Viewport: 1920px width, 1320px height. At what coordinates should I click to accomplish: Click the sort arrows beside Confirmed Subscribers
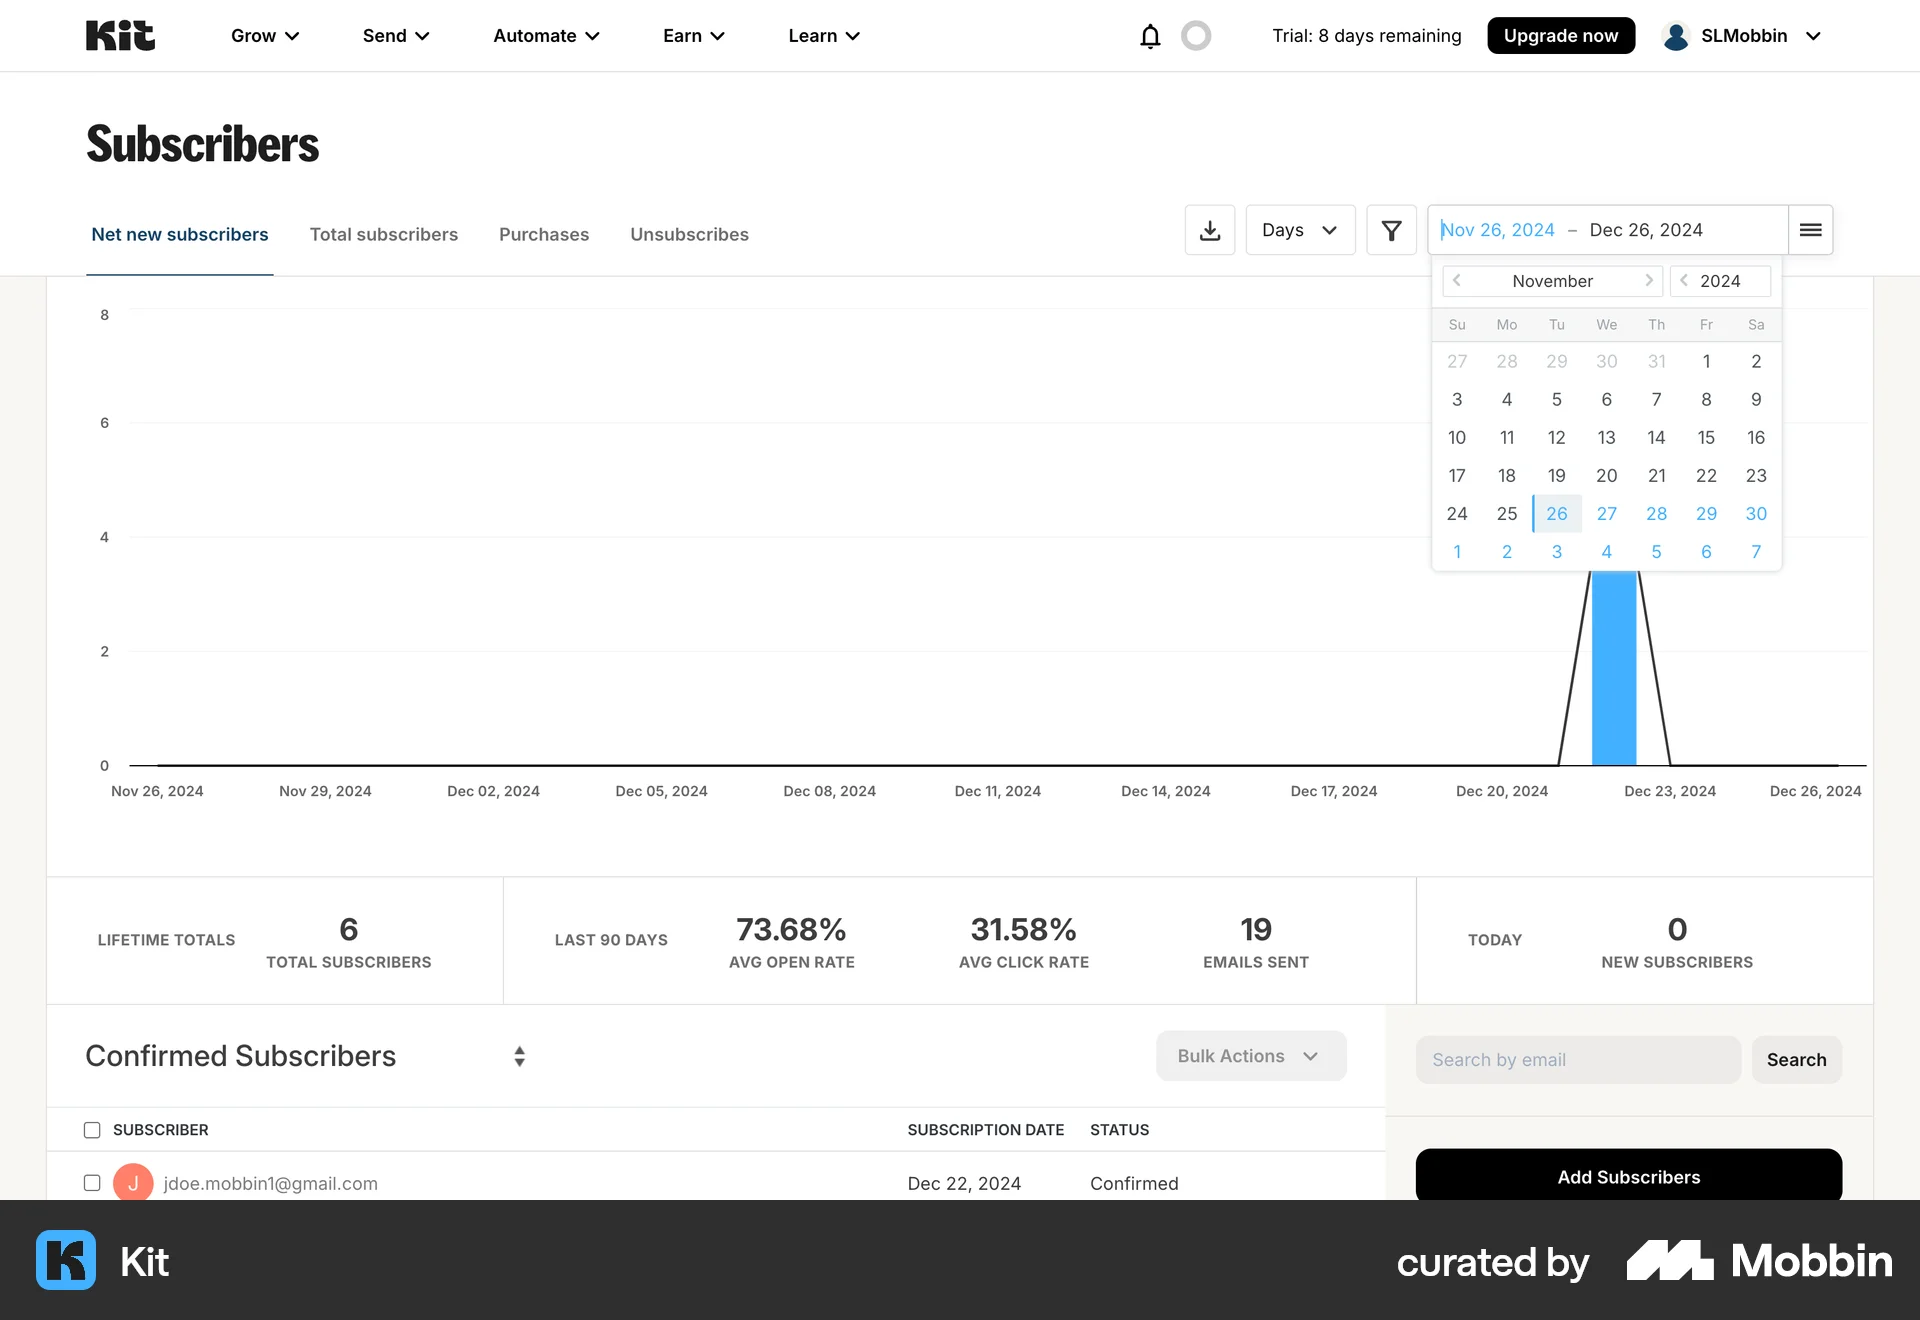(x=519, y=1056)
